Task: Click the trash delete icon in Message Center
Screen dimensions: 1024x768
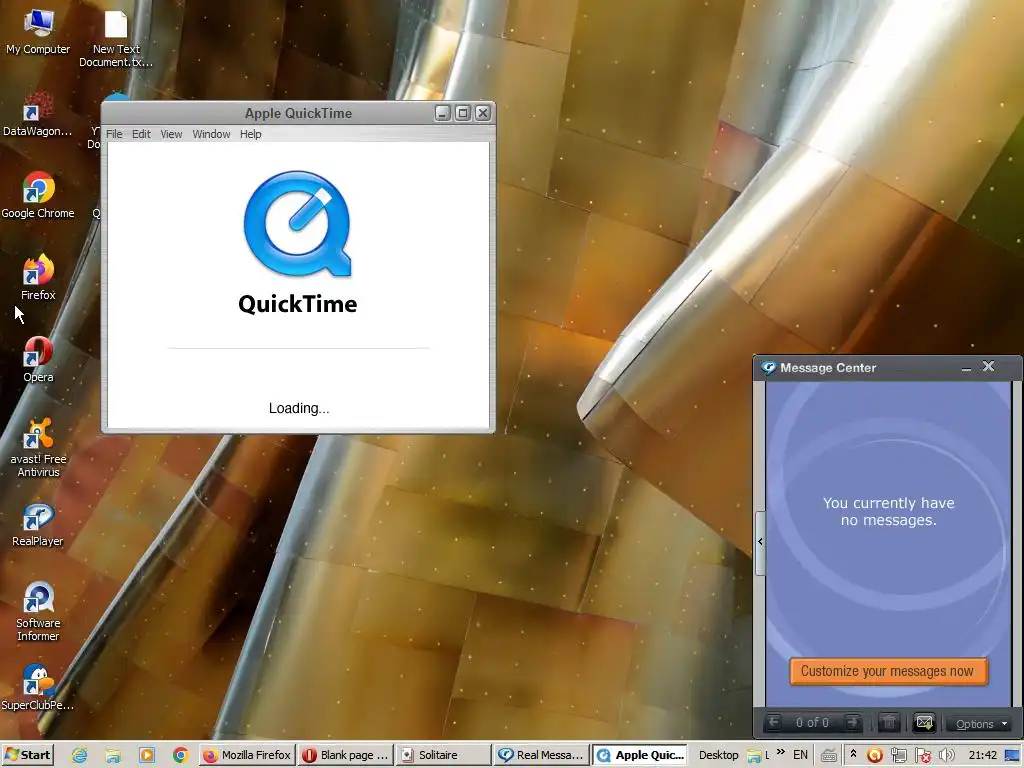Action: point(888,722)
